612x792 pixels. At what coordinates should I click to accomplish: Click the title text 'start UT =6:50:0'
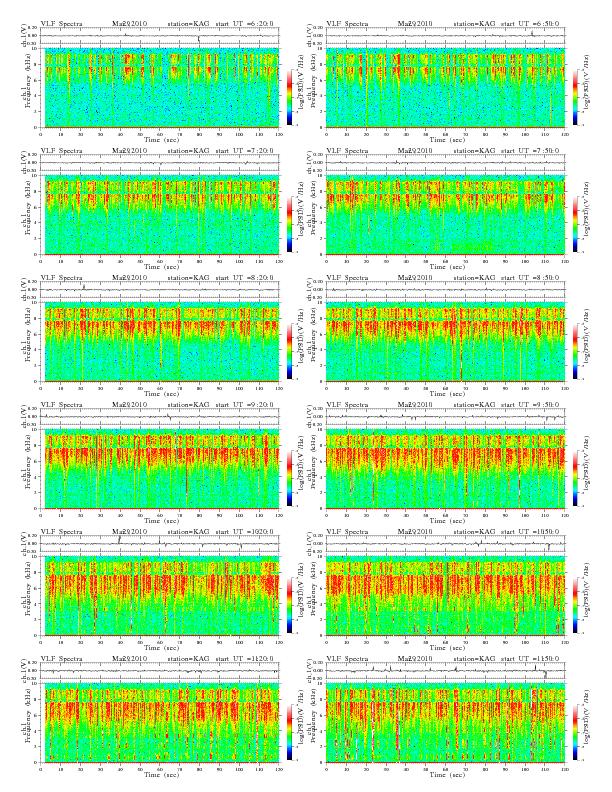(530, 23)
